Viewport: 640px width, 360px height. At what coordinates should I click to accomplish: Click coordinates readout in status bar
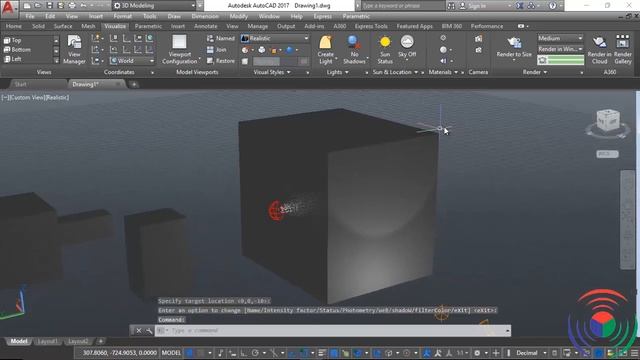click(120, 353)
